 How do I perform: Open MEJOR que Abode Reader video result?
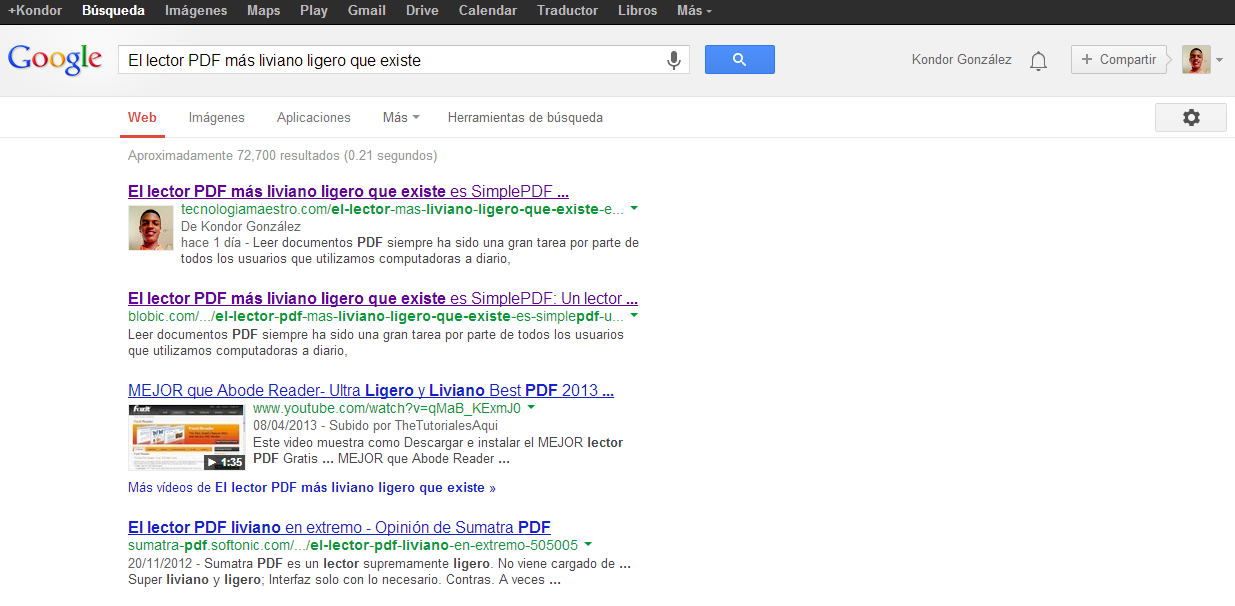371,390
